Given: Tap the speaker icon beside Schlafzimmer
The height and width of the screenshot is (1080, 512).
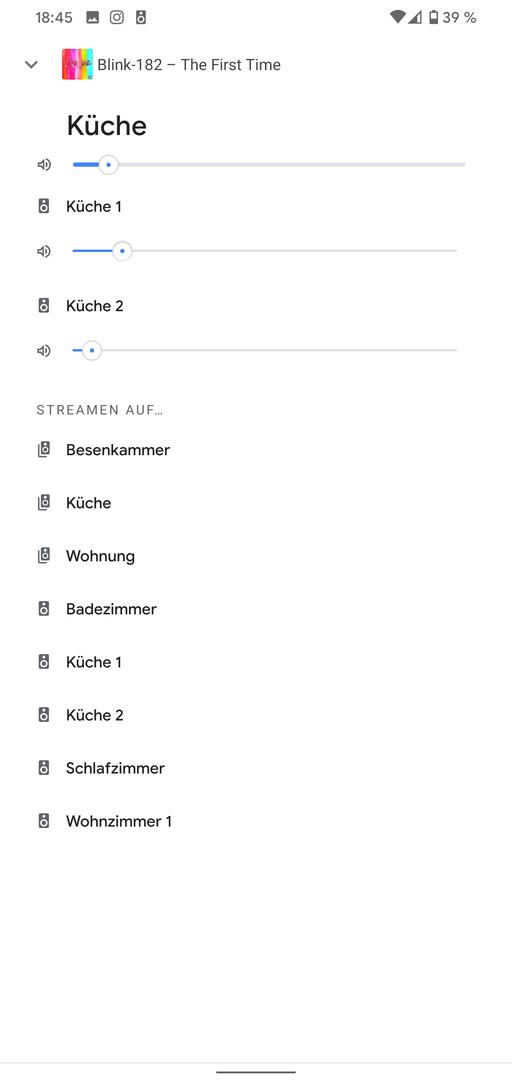Looking at the screenshot, I should pyautogui.click(x=43, y=768).
